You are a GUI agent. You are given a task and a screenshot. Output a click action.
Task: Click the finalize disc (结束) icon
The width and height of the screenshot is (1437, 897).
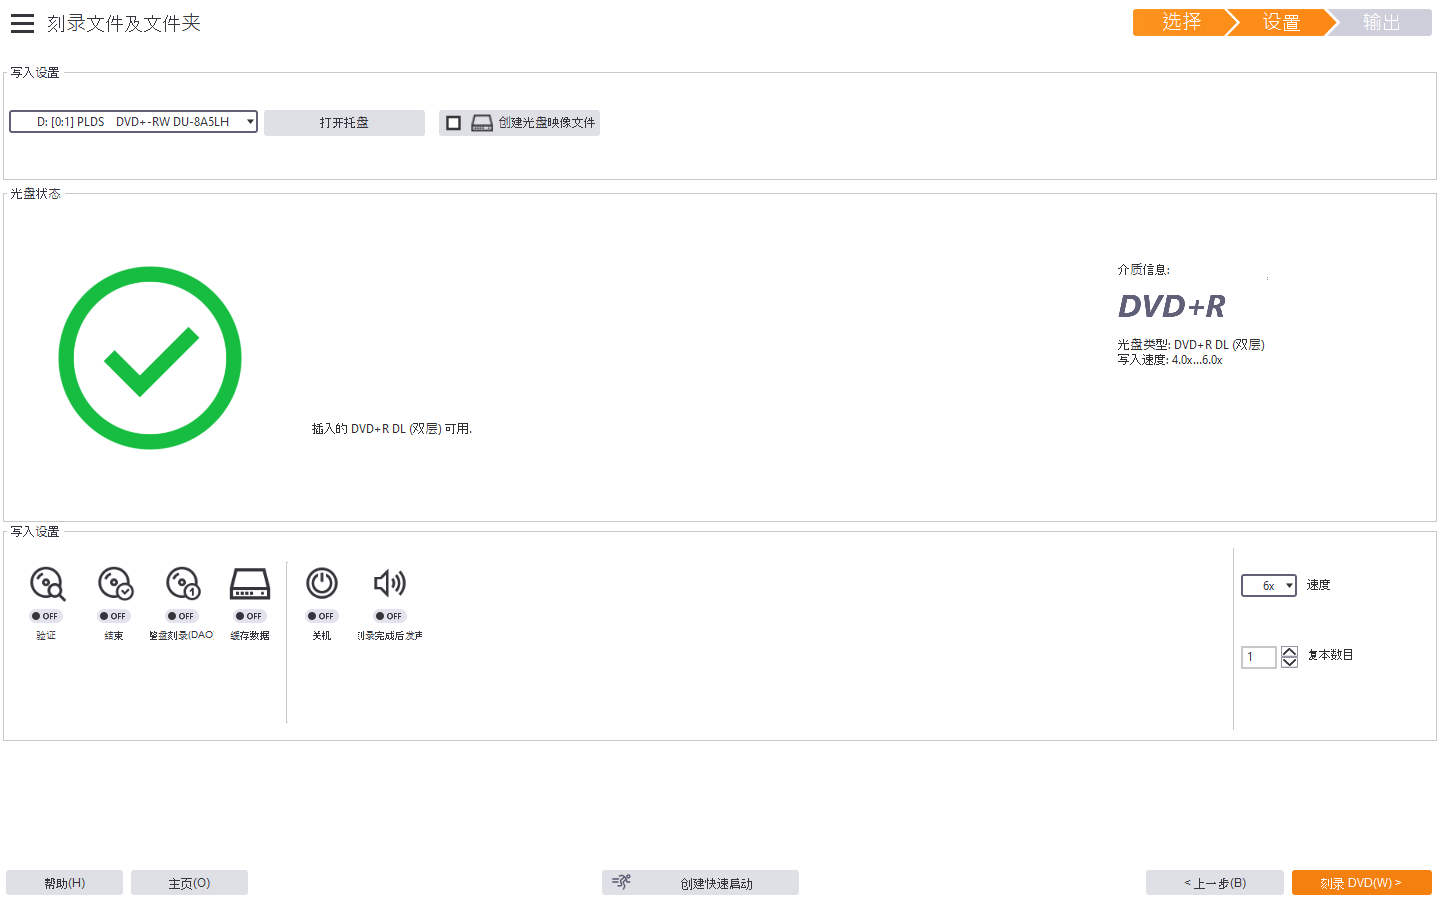point(115,583)
